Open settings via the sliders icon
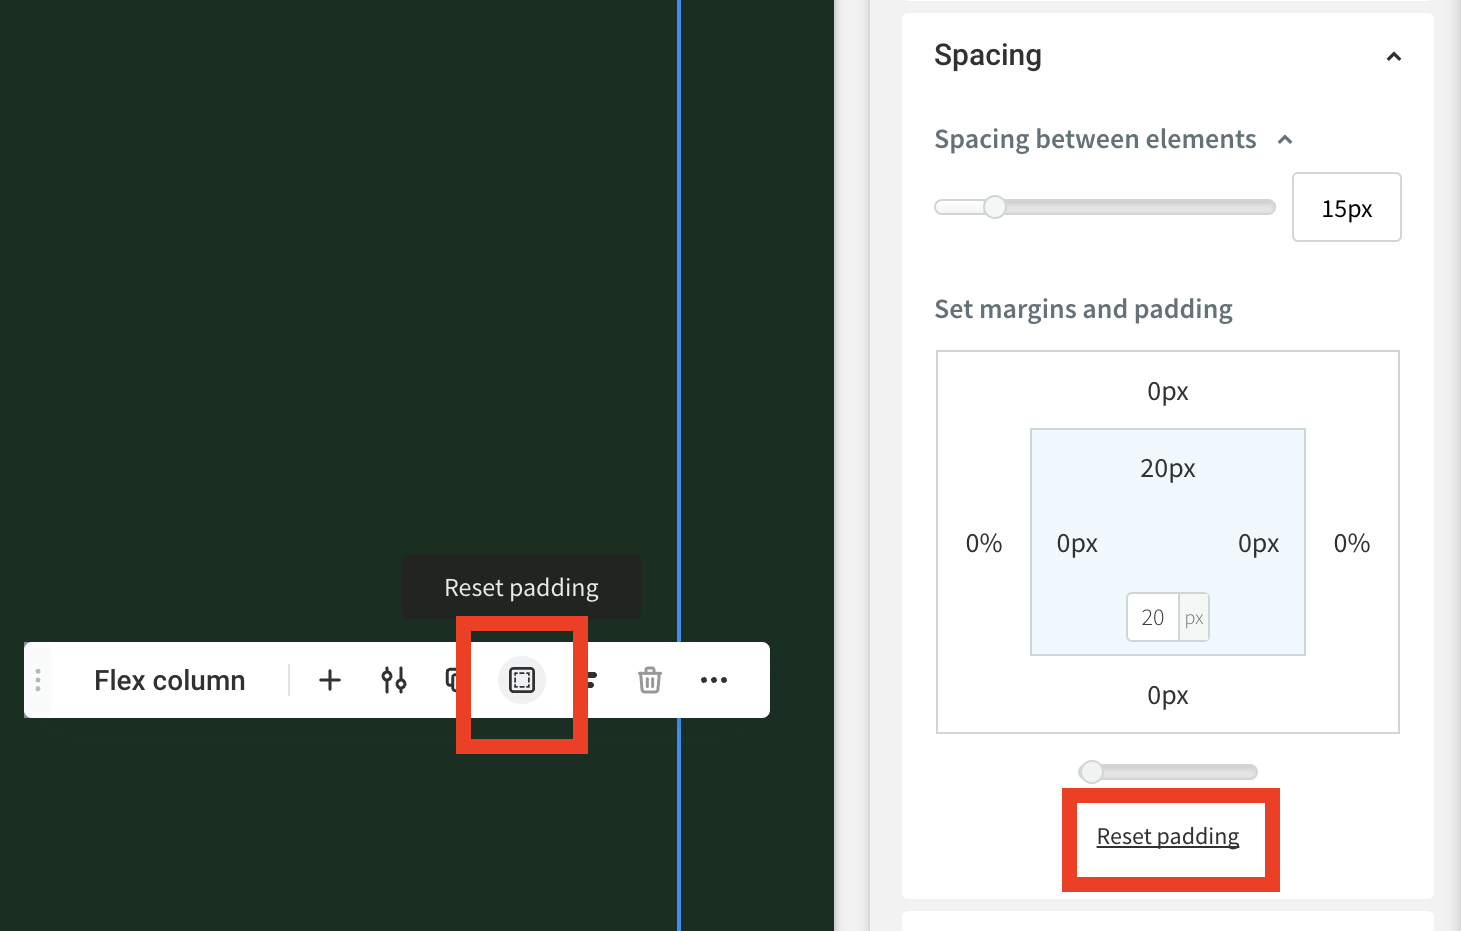 tap(394, 680)
